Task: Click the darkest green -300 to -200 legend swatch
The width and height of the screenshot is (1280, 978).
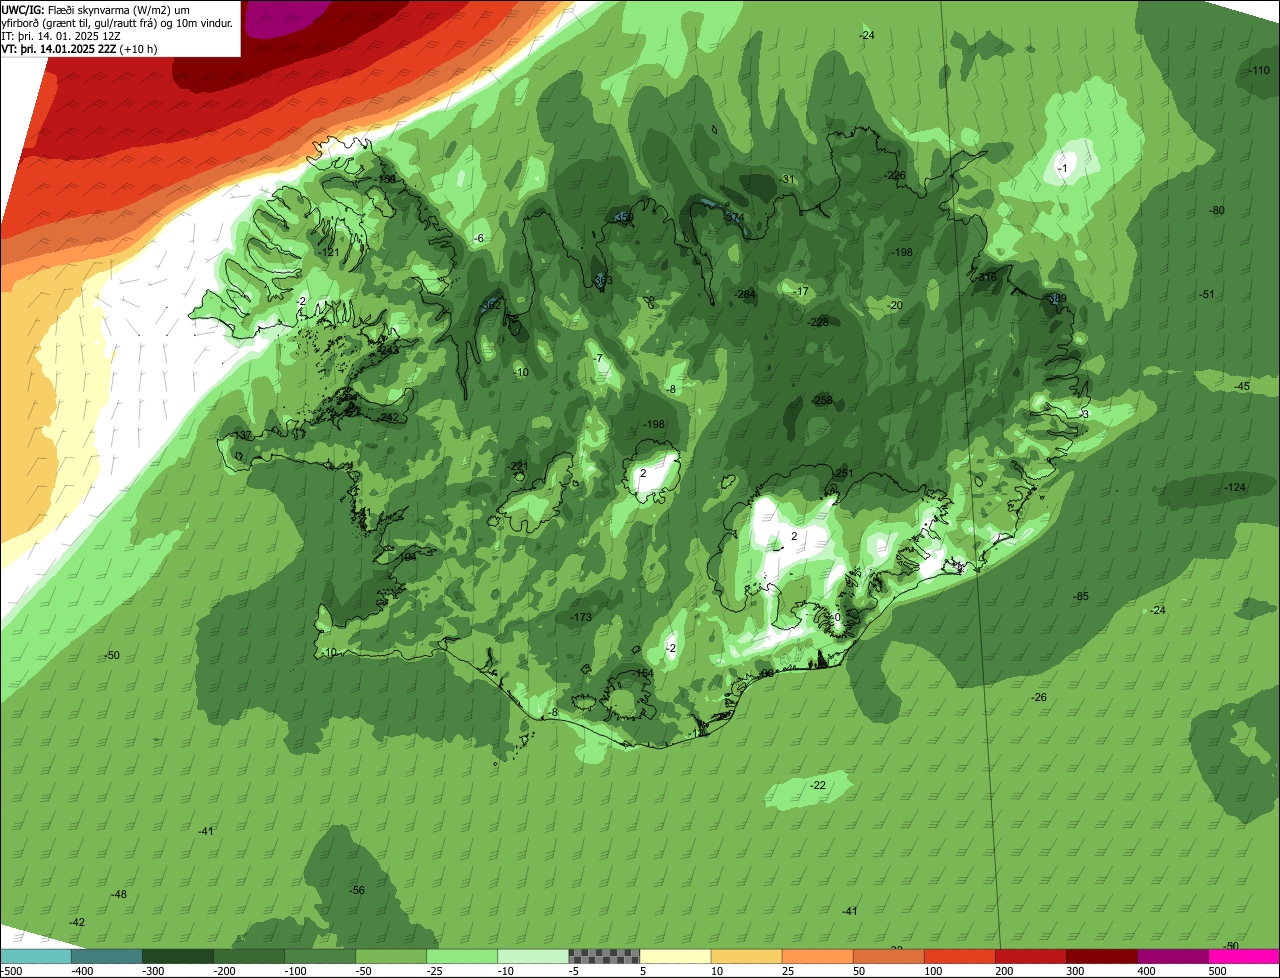Action: tap(178, 956)
